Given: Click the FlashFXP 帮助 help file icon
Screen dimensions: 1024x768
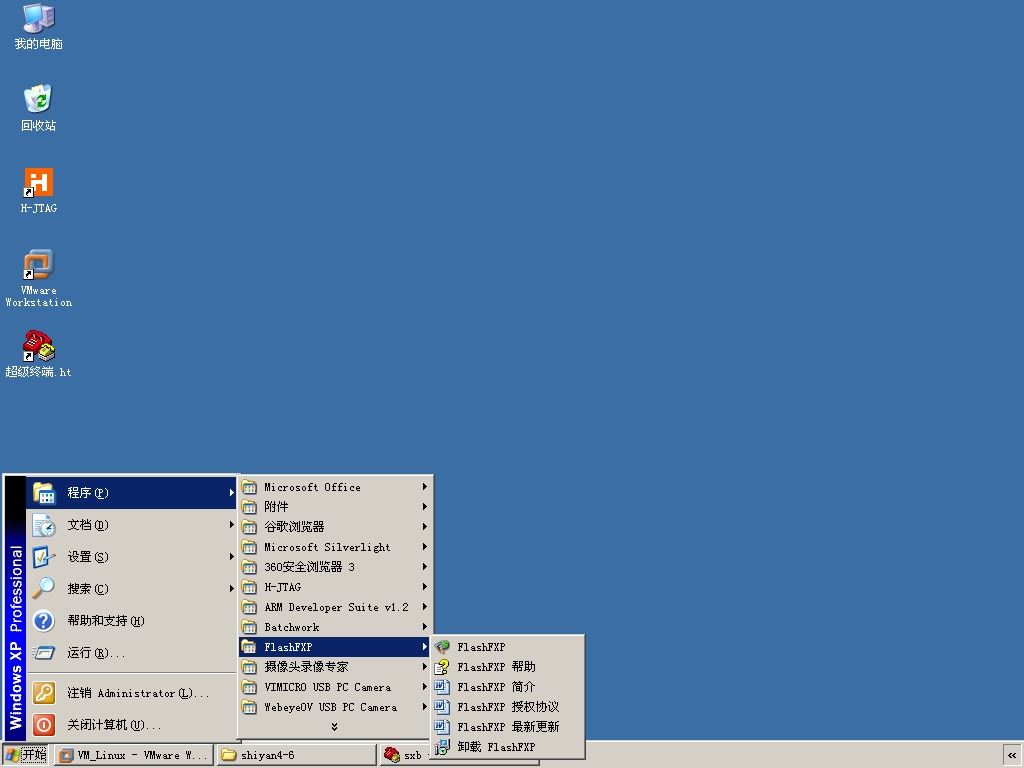Looking at the screenshot, I should 442,667.
